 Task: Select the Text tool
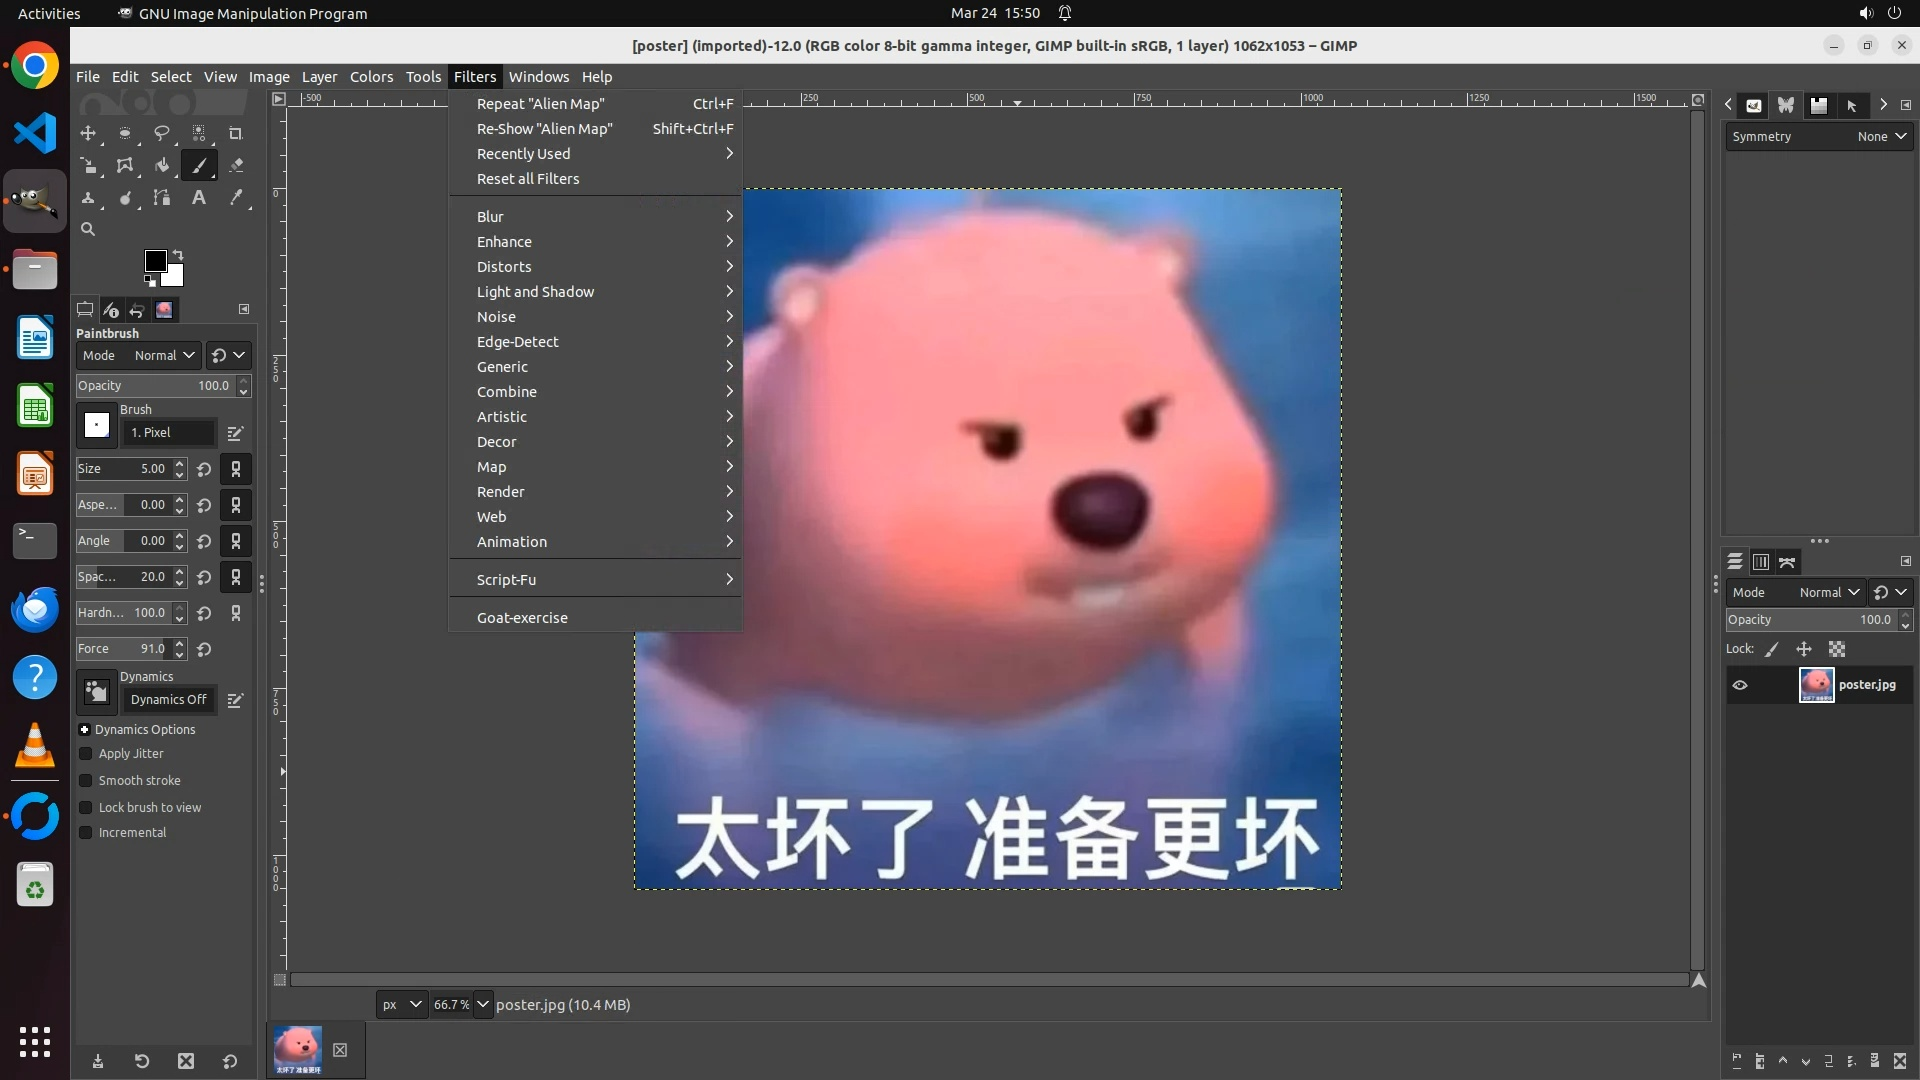click(199, 198)
